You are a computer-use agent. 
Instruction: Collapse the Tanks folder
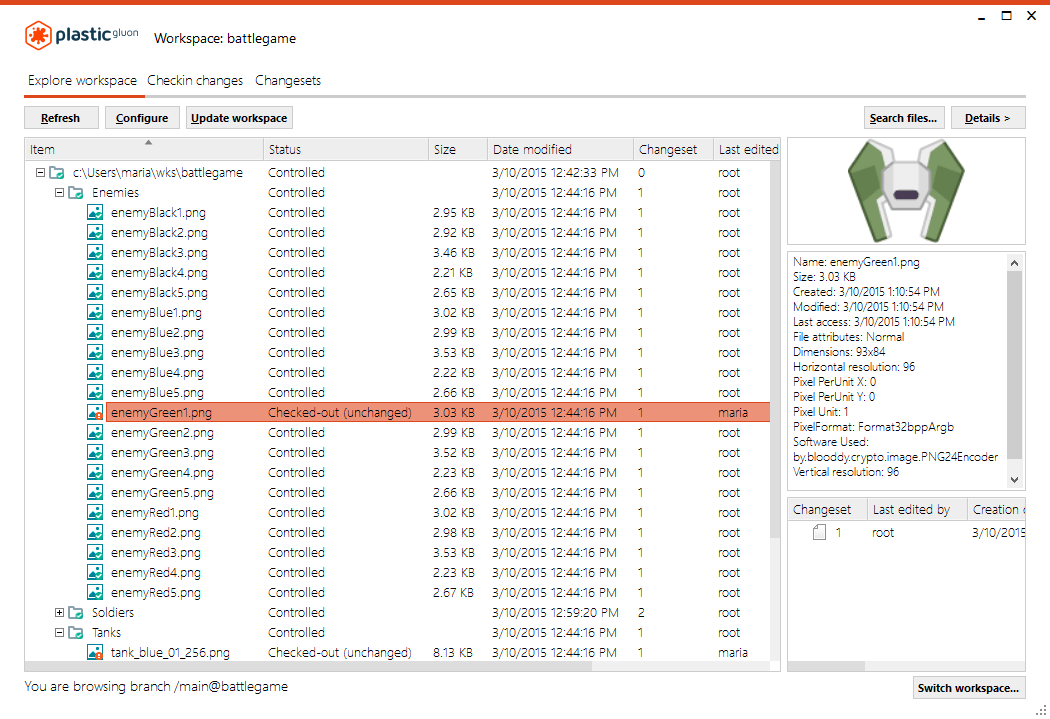(59, 633)
